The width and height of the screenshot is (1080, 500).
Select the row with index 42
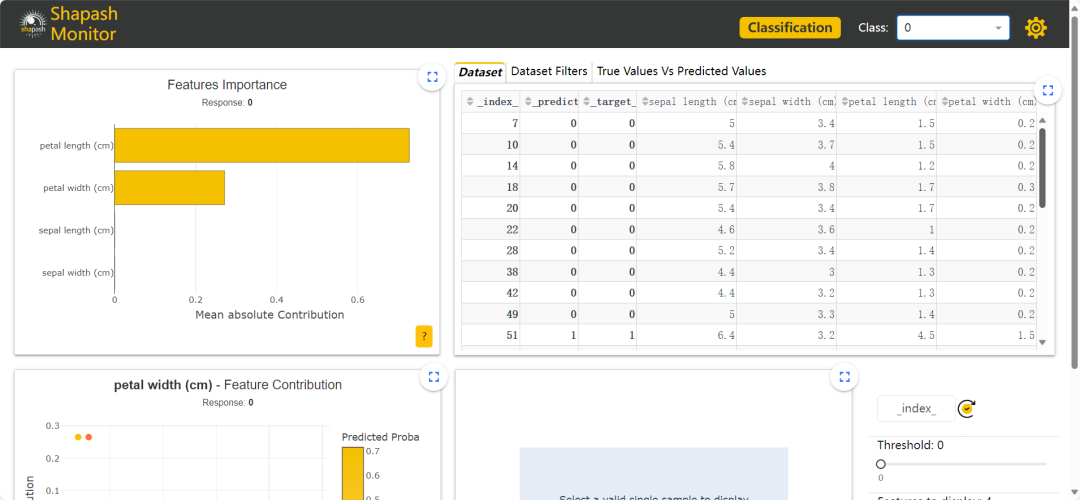coord(749,293)
